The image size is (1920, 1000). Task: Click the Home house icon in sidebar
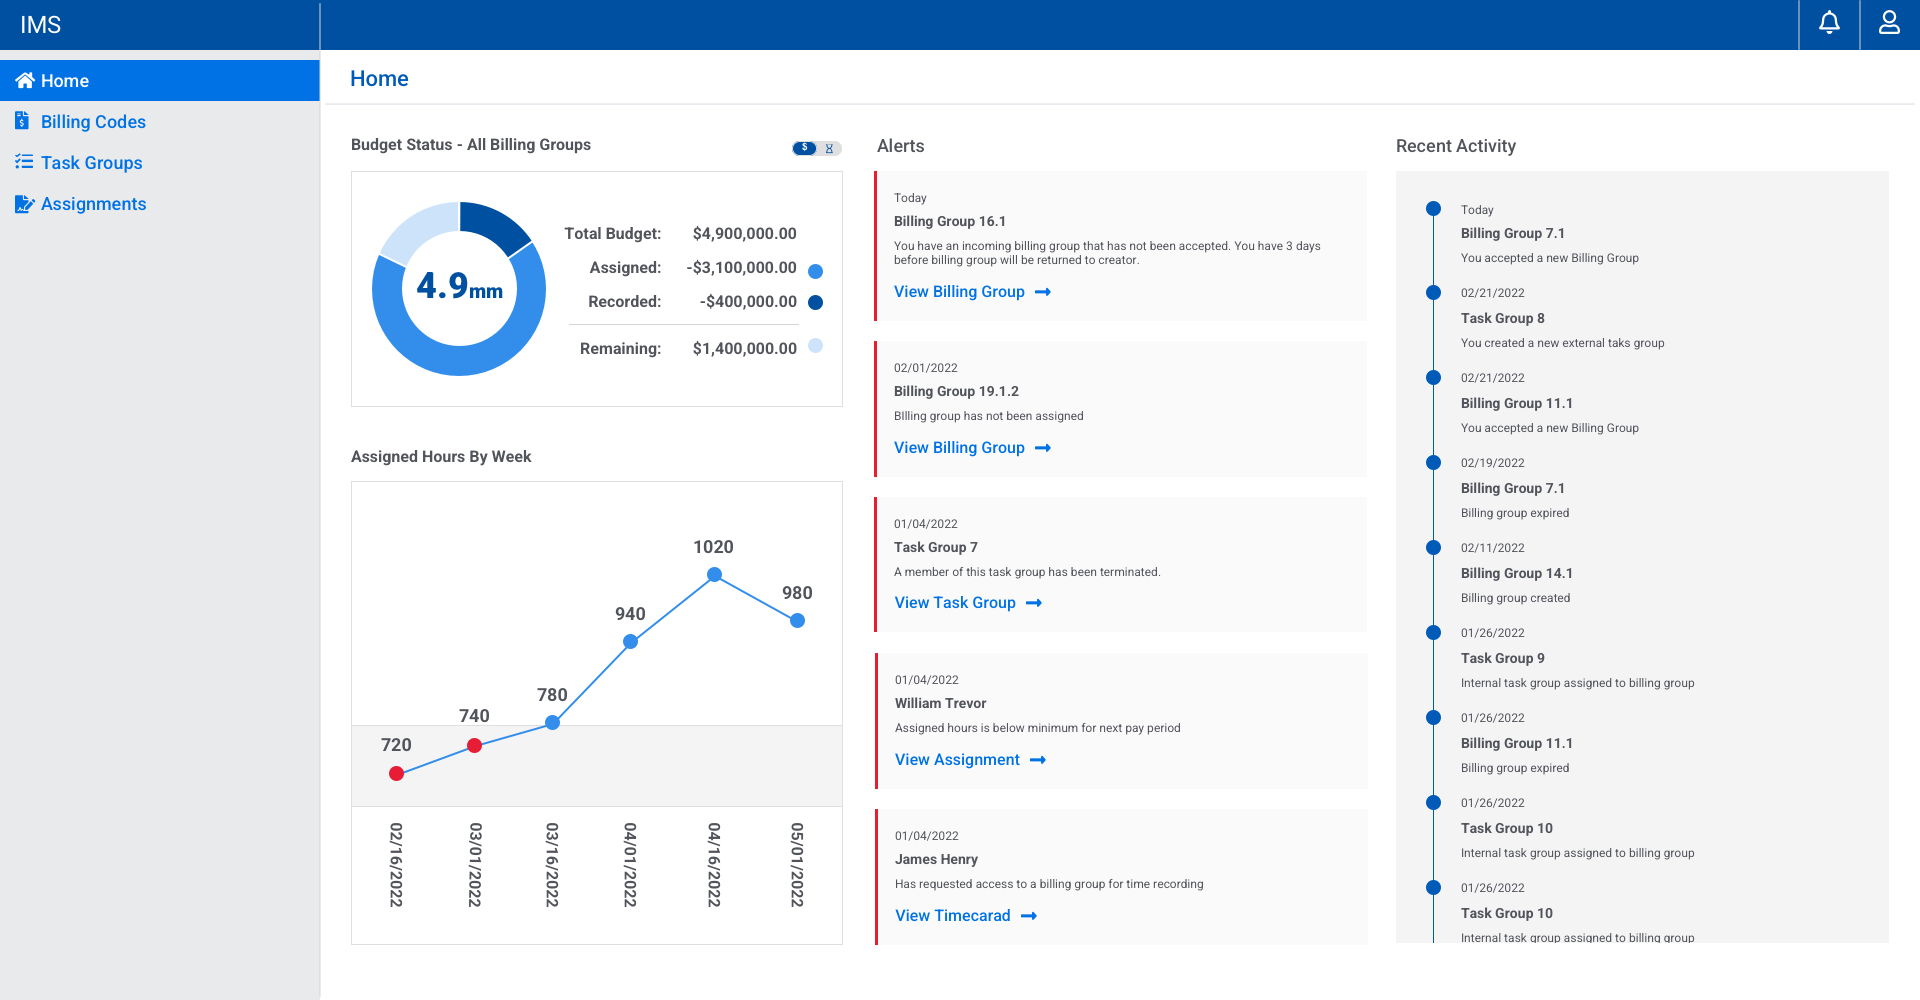point(25,81)
